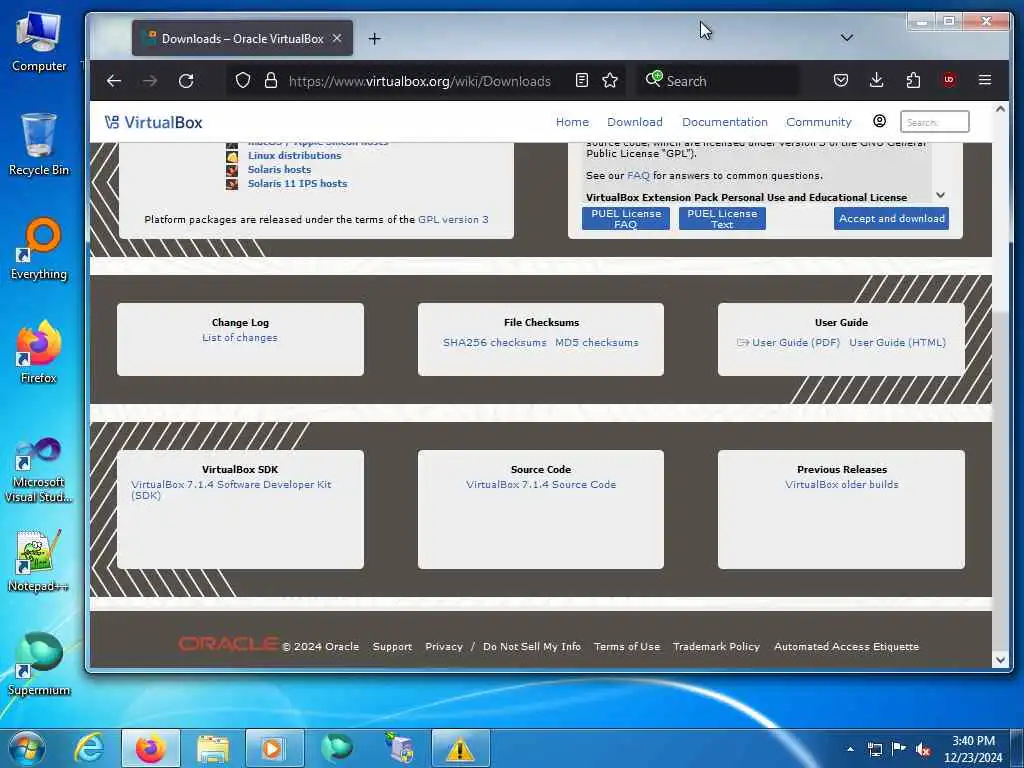This screenshot has width=1024, height=768.
Task: Launch Internet Explorer from the taskbar
Action: [89, 748]
